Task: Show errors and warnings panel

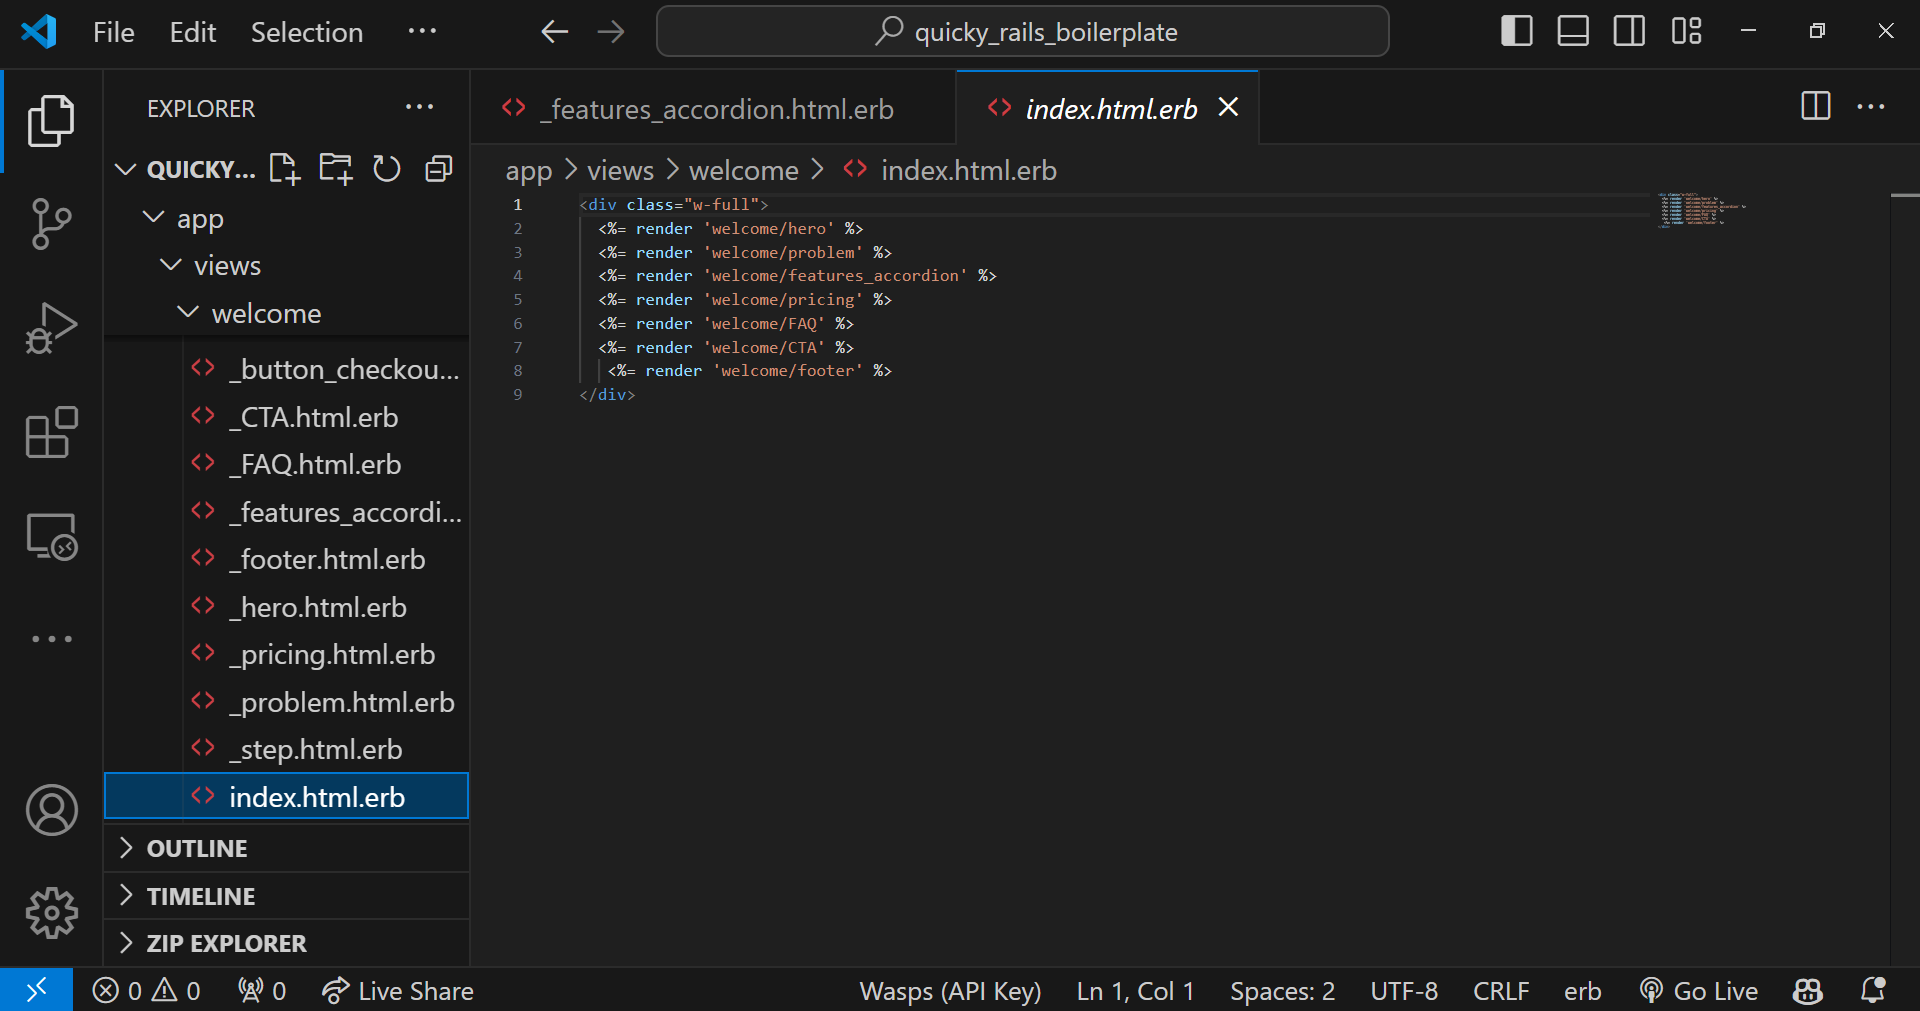Action: tap(147, 990)
